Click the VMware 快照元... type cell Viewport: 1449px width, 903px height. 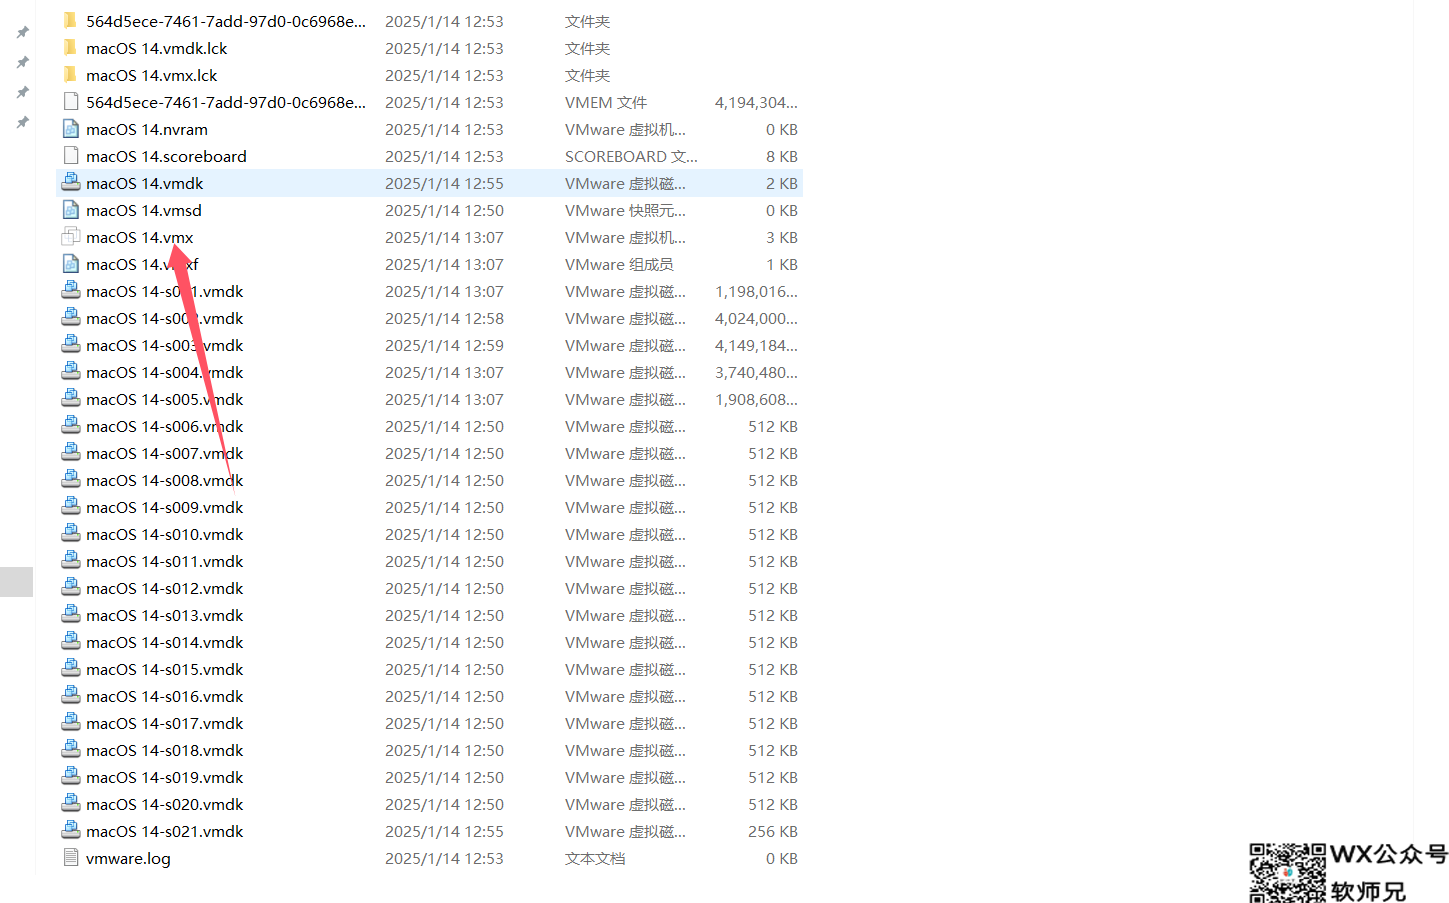[x=625, y=210]
